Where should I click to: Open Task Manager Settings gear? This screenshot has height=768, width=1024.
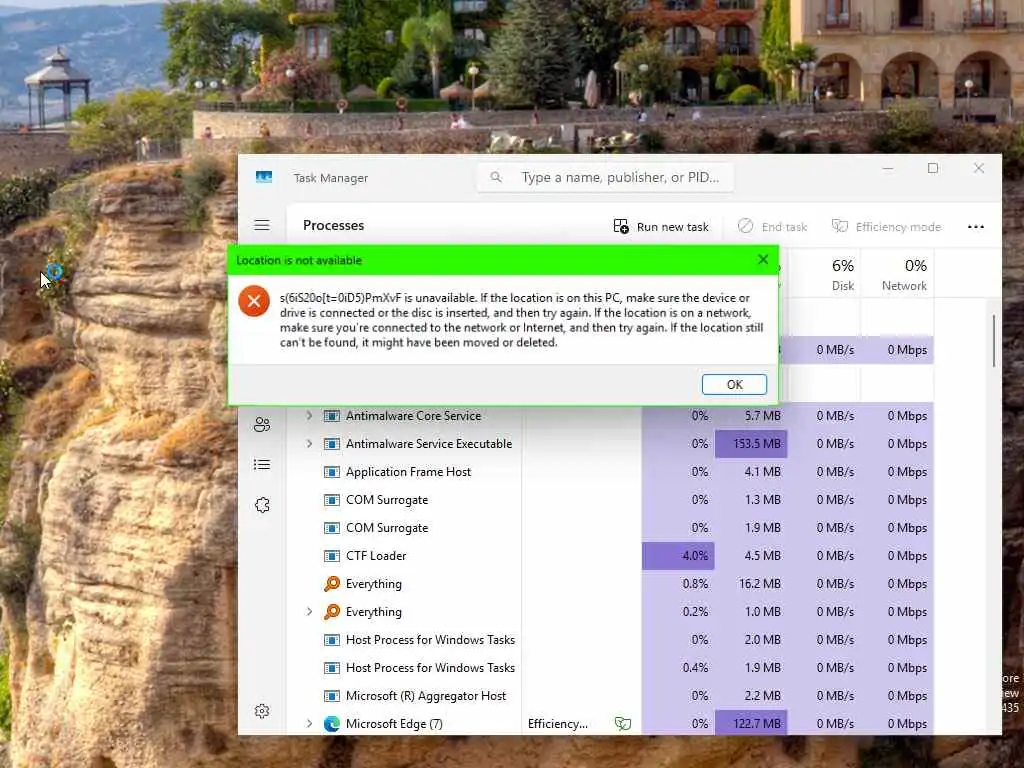(262, 711)
